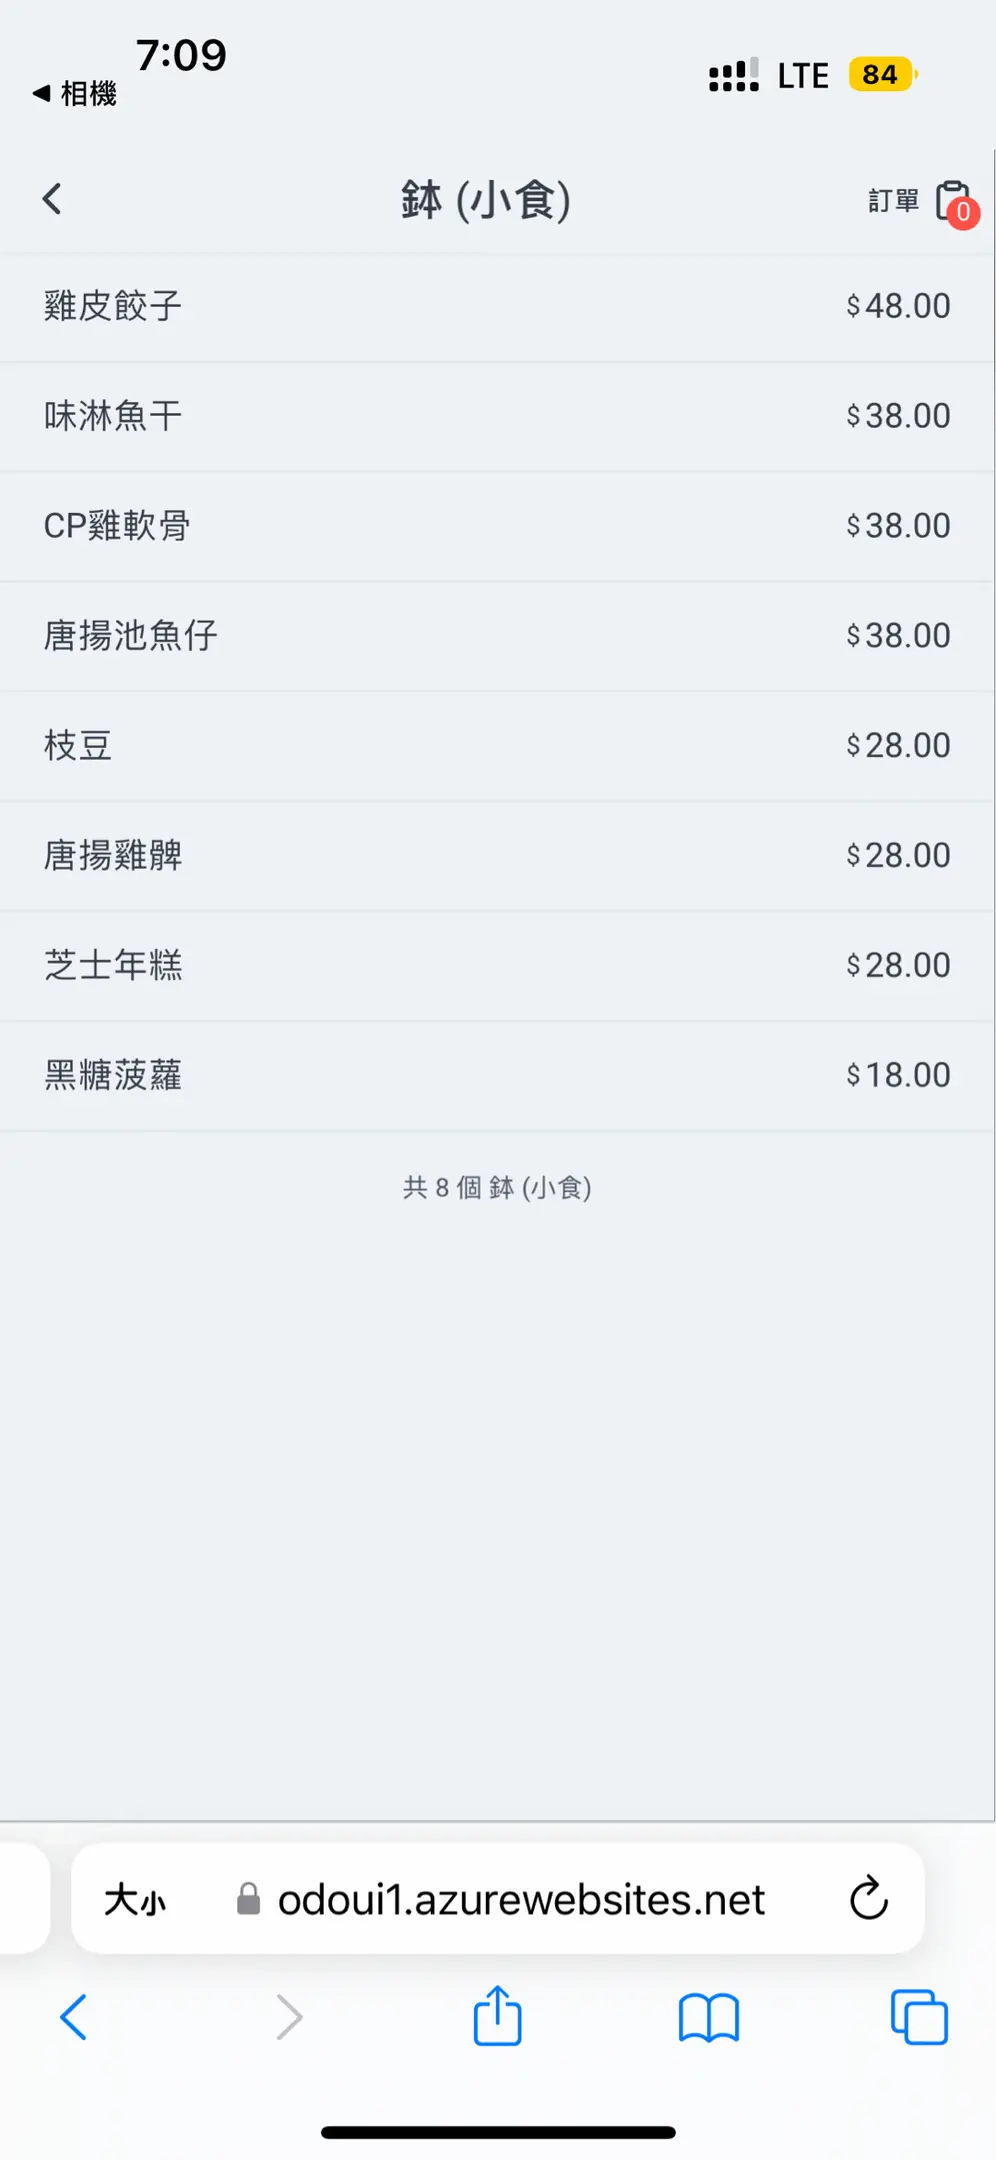This screenshot has height=2160, width=996.
Task: Go back with Safari's back arrow
Action: pyautogui.click(x=74, y=2017)
